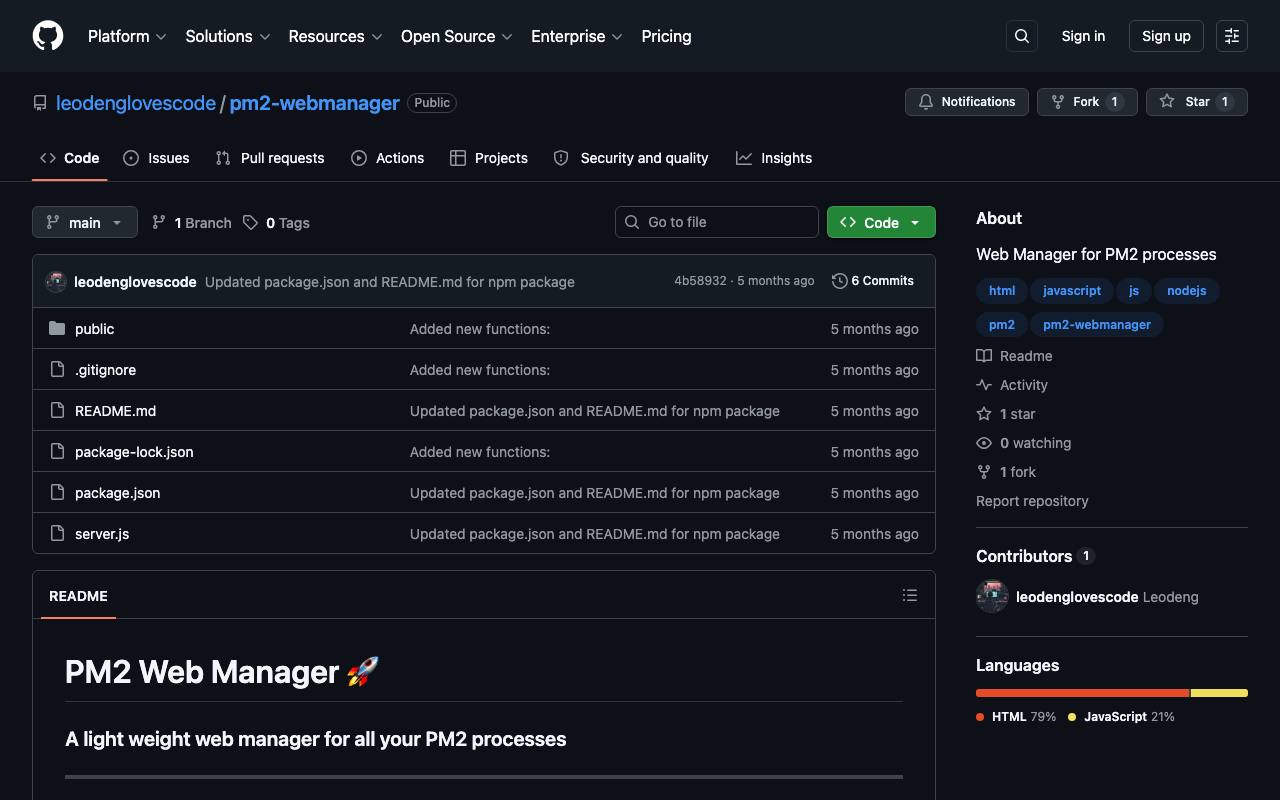Switch to the Issues tab

click(156, 158)
